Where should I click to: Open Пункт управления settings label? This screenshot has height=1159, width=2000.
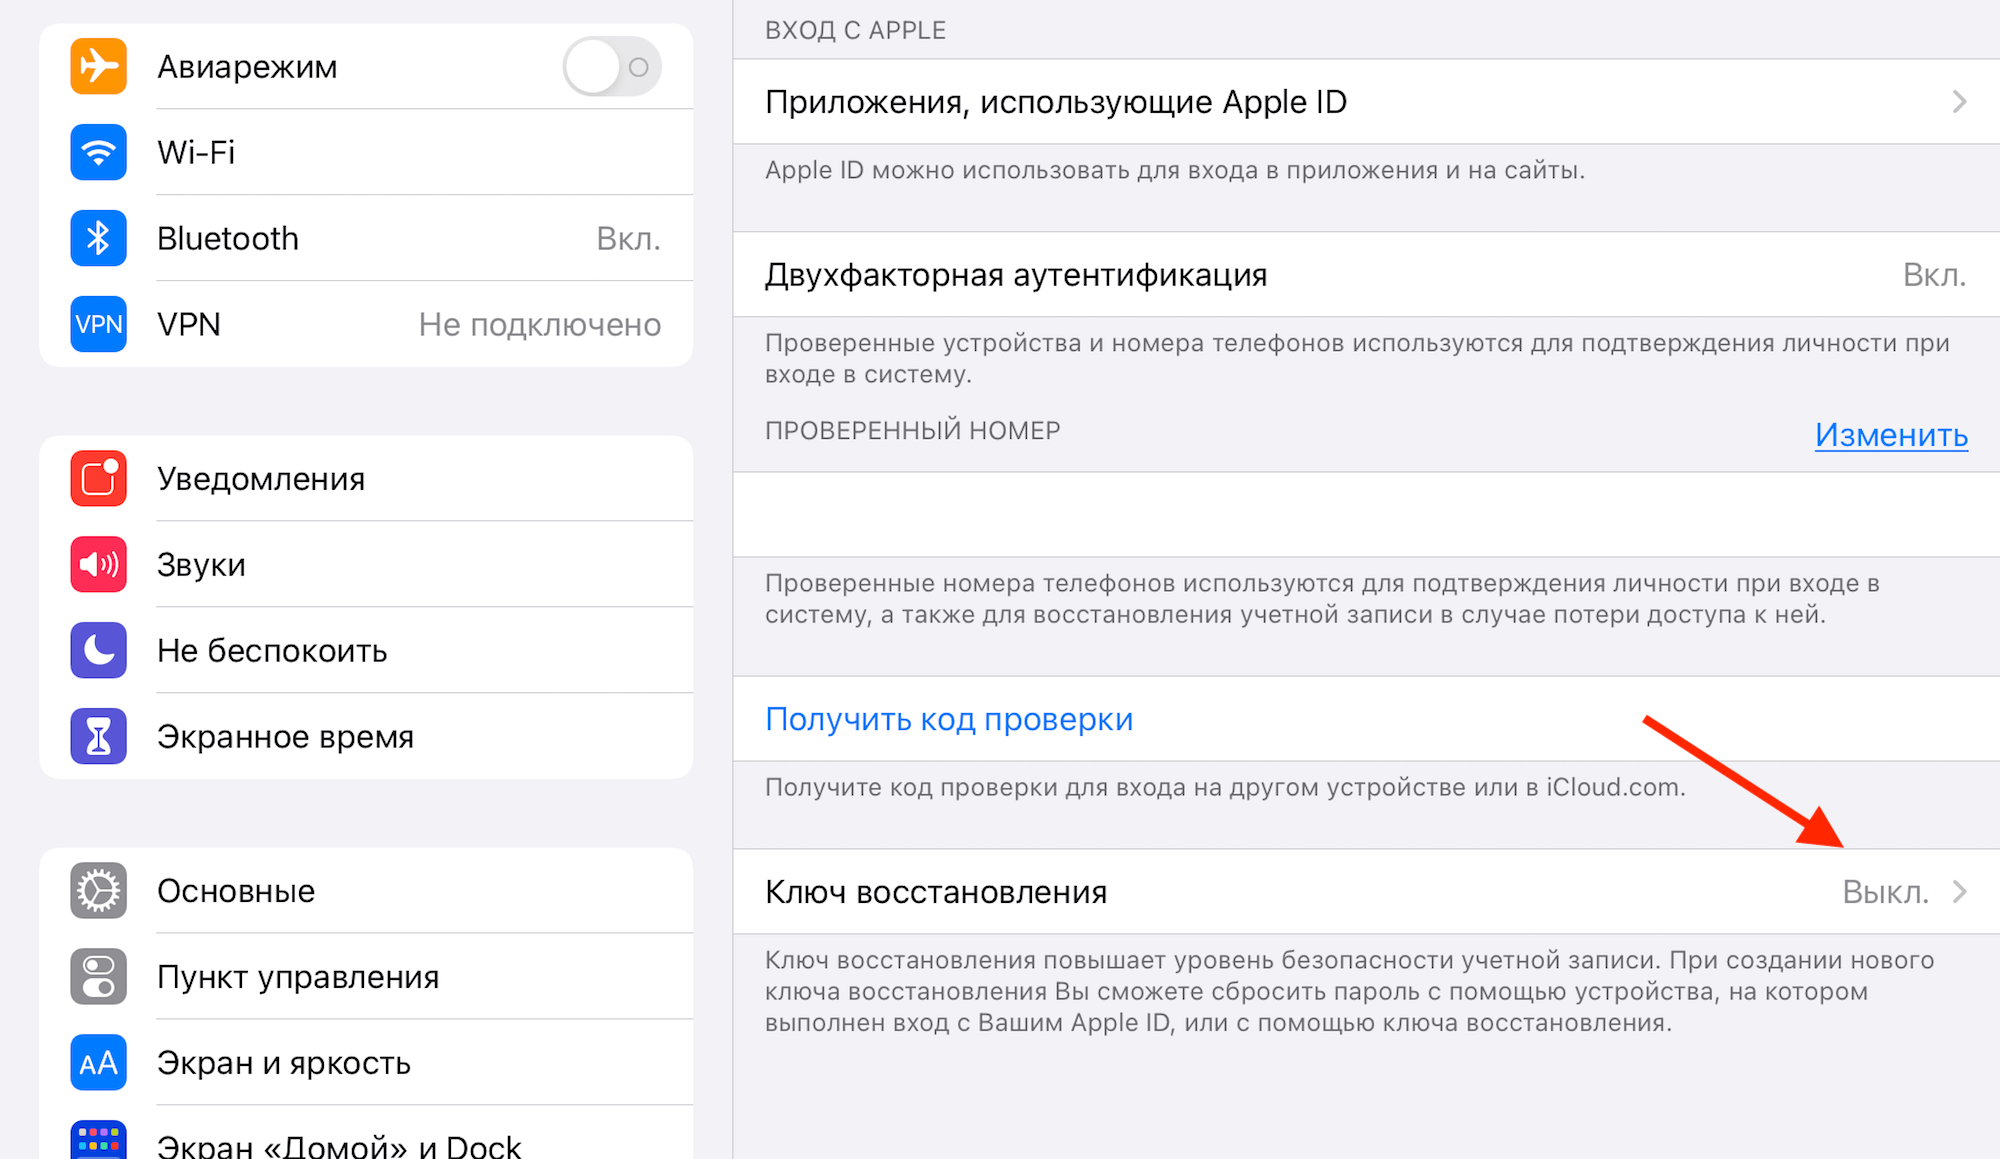coord(298,977)
